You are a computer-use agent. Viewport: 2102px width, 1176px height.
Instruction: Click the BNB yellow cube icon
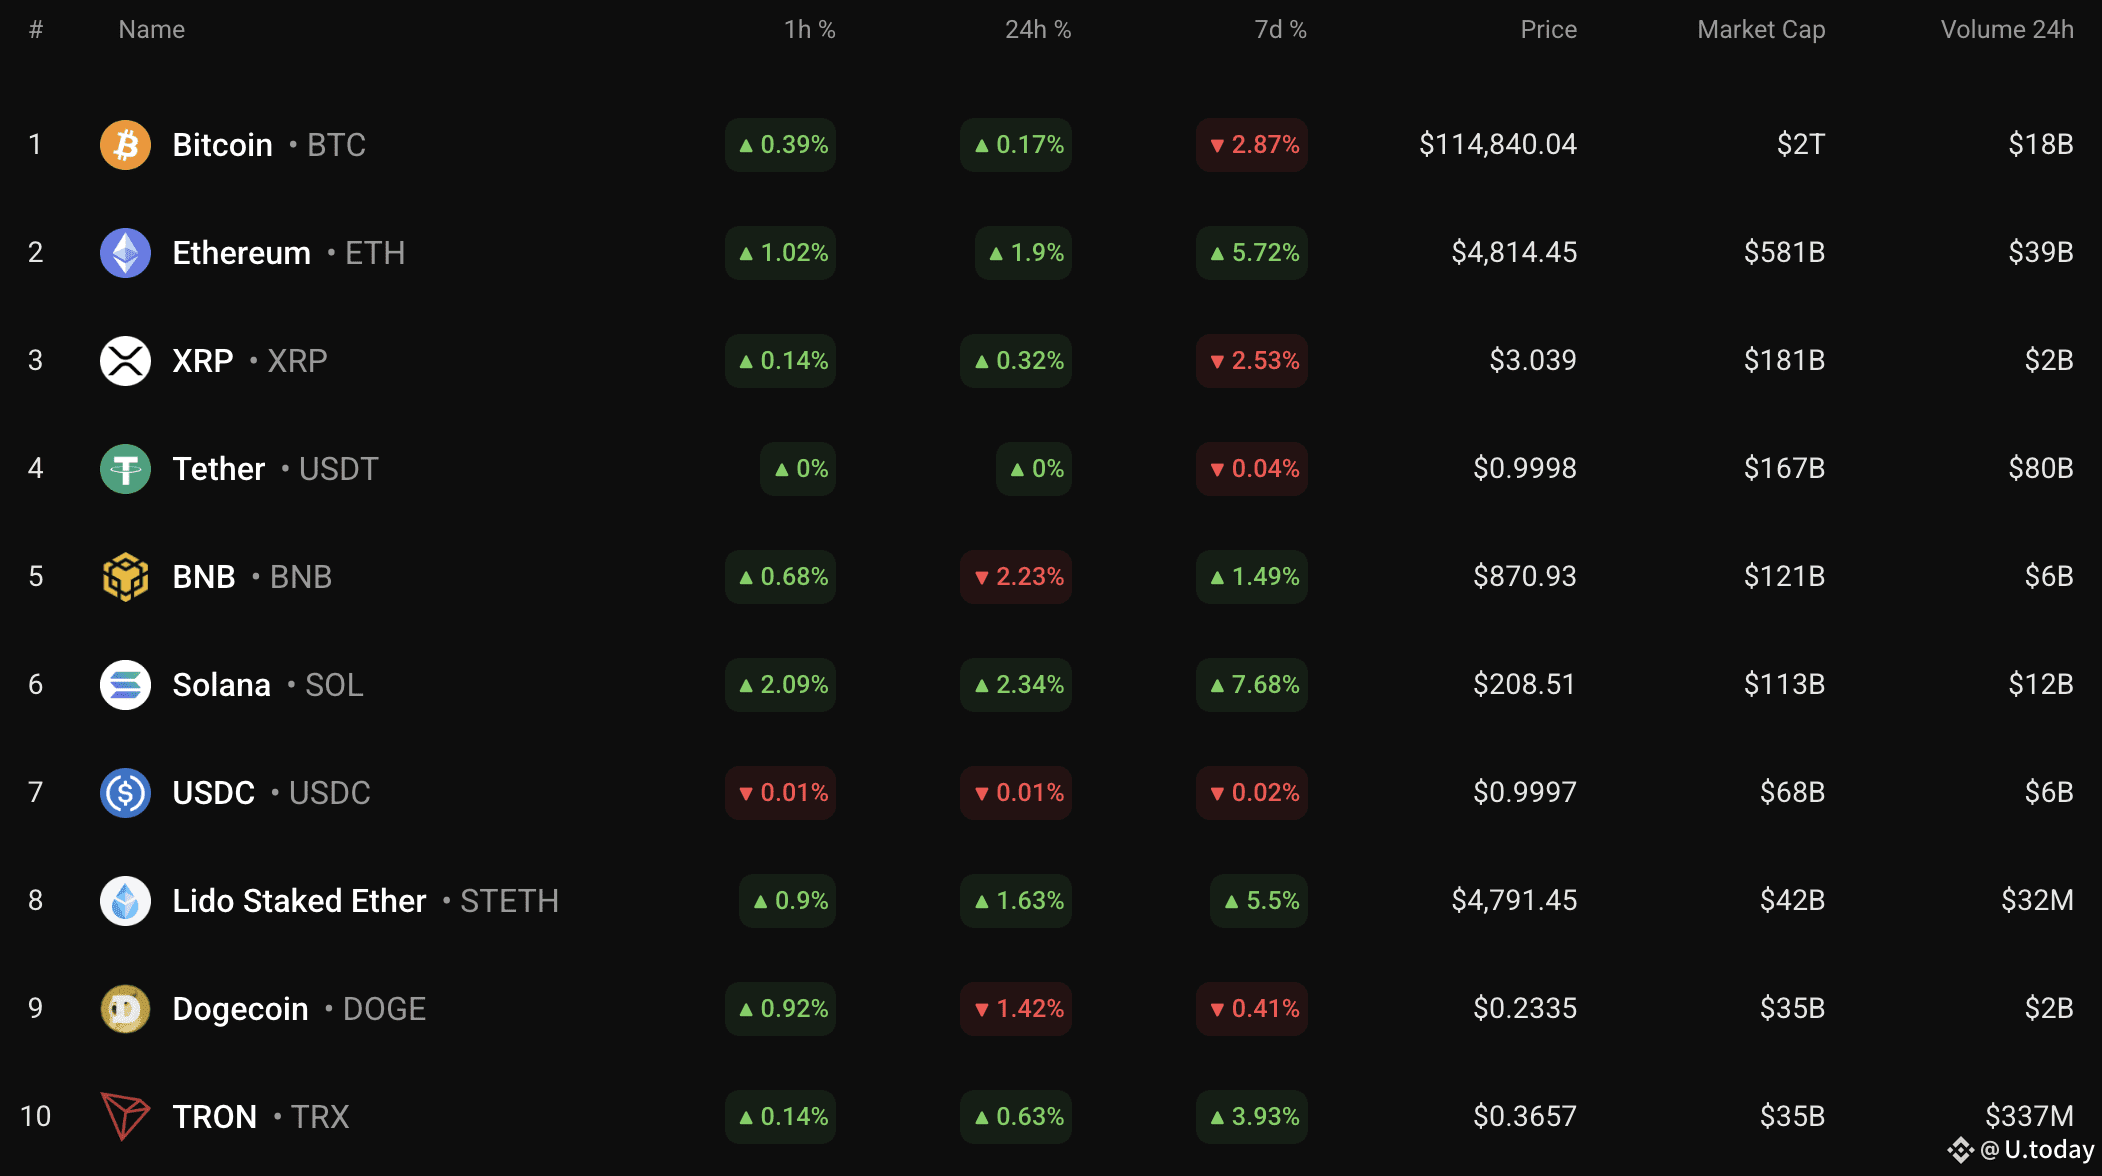pyautogui.click(x=125, y=577)
